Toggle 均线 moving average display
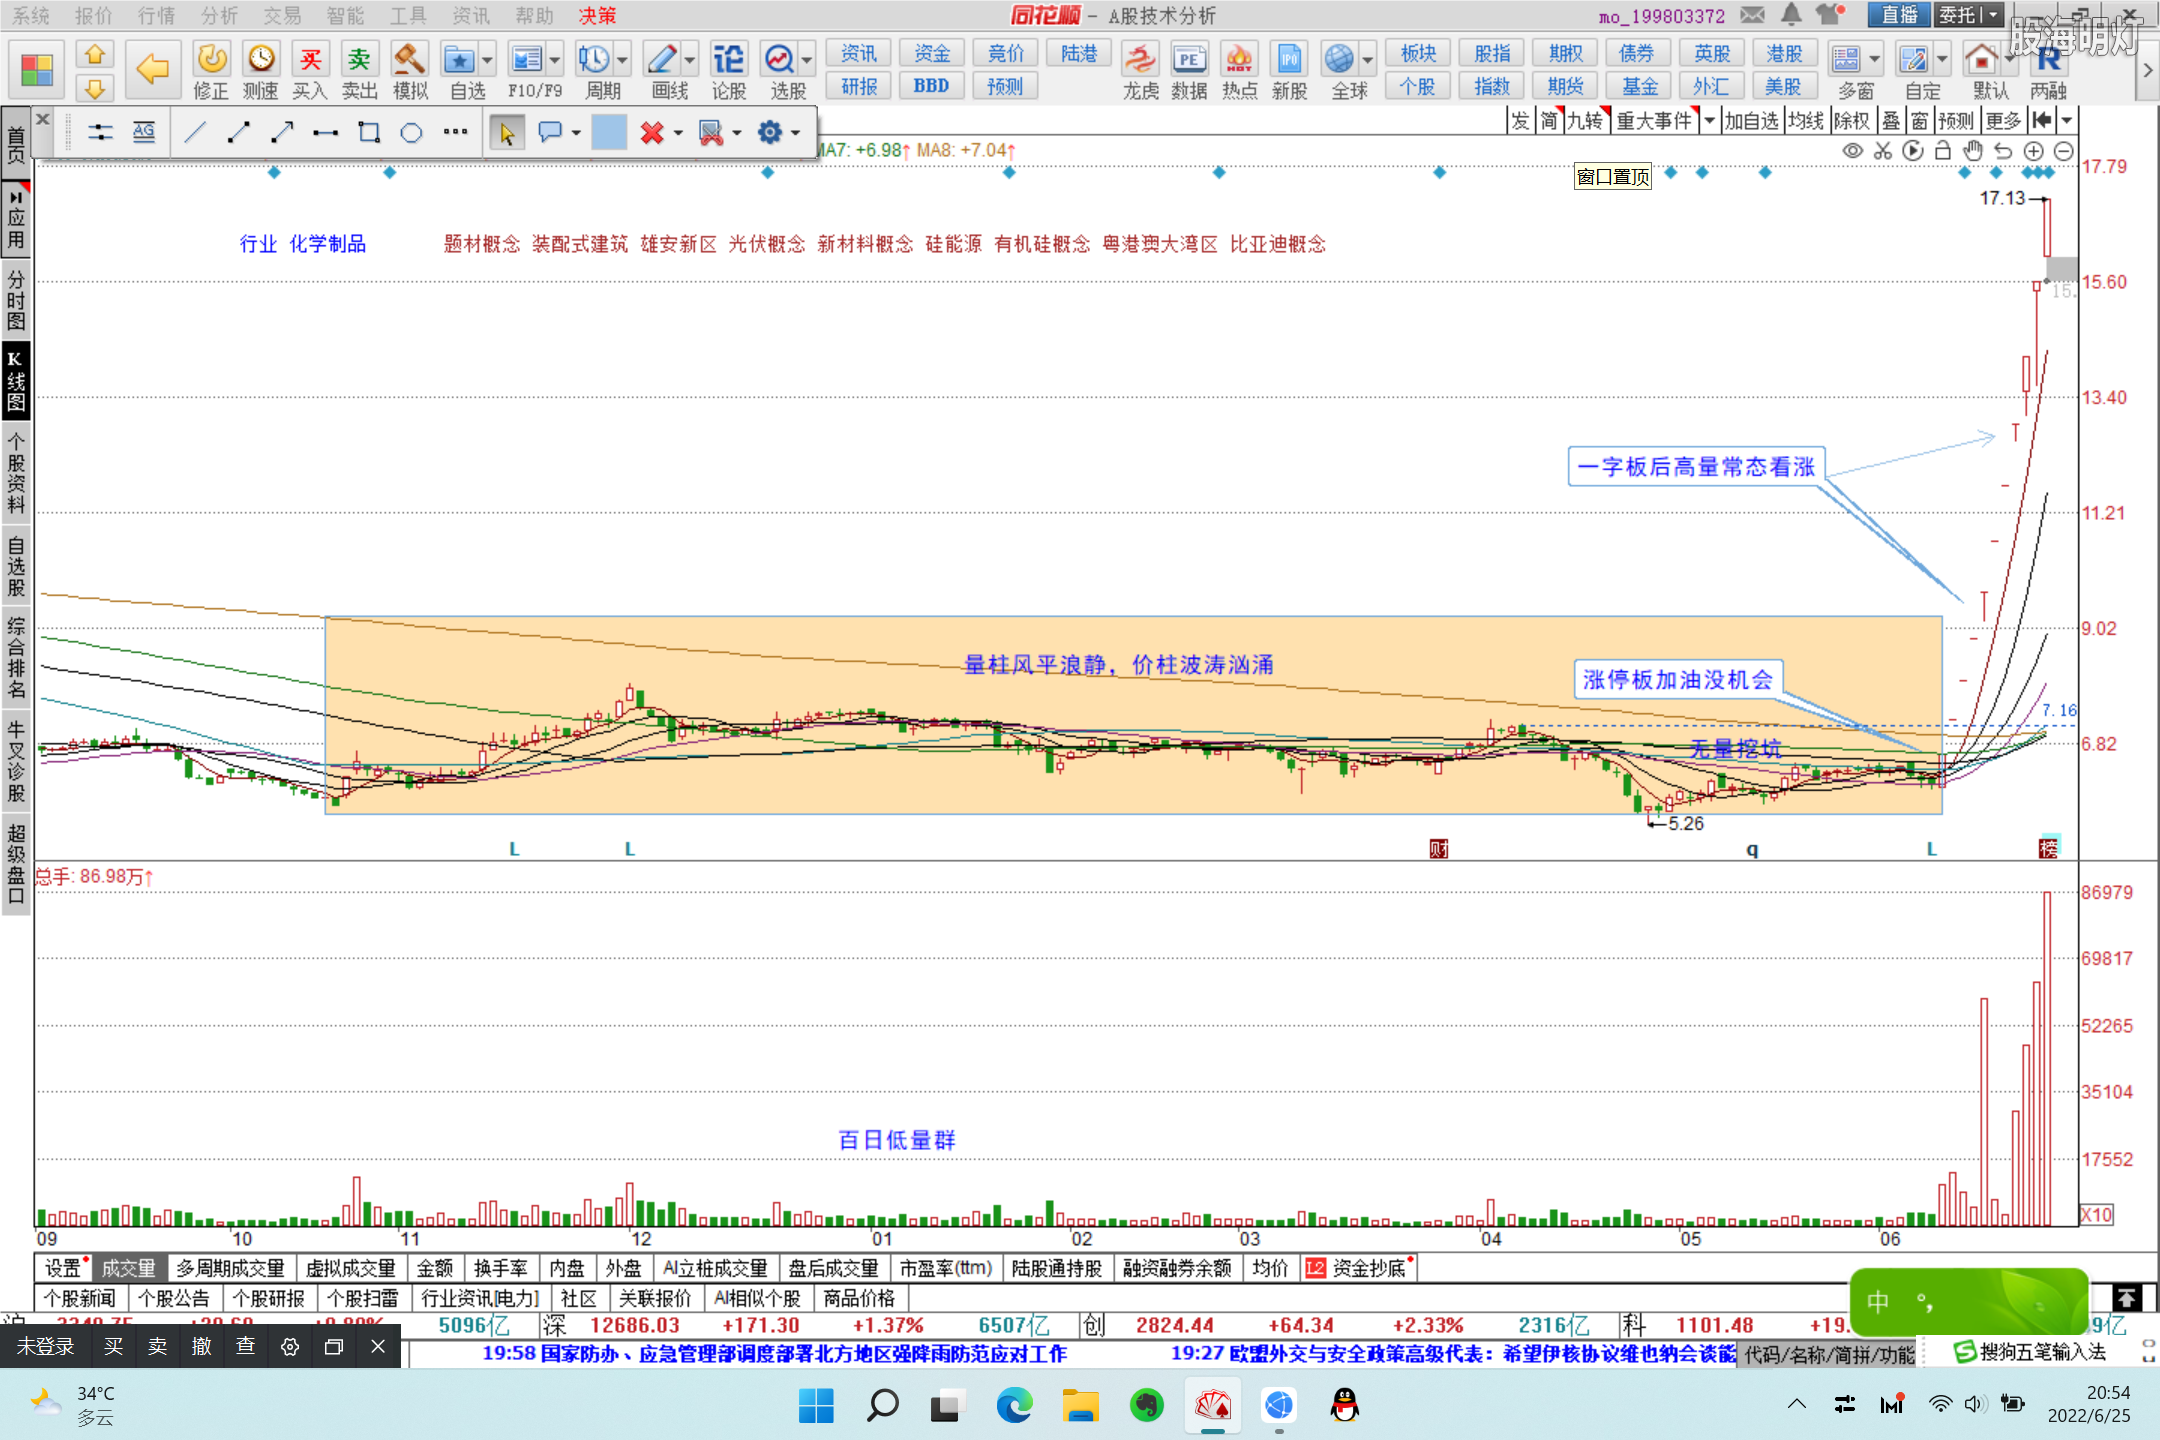Viewport: 2160px width, 1440px height. click(1806, 121)
